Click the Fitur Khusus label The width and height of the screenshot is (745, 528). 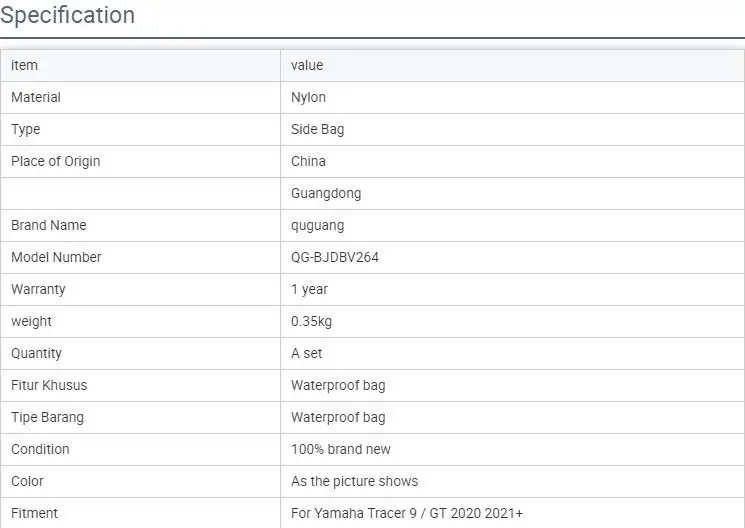coord(49,385)
